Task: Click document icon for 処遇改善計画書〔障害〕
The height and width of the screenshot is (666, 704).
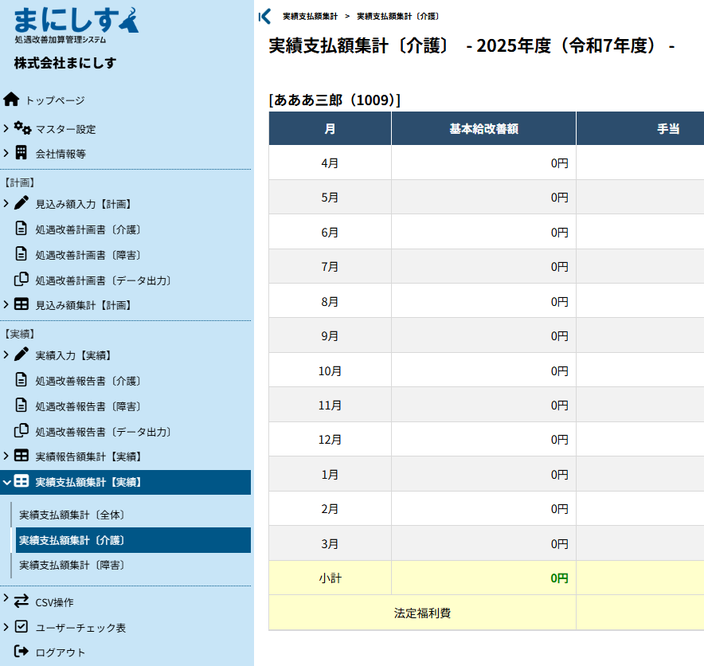Action: (21, 254)
